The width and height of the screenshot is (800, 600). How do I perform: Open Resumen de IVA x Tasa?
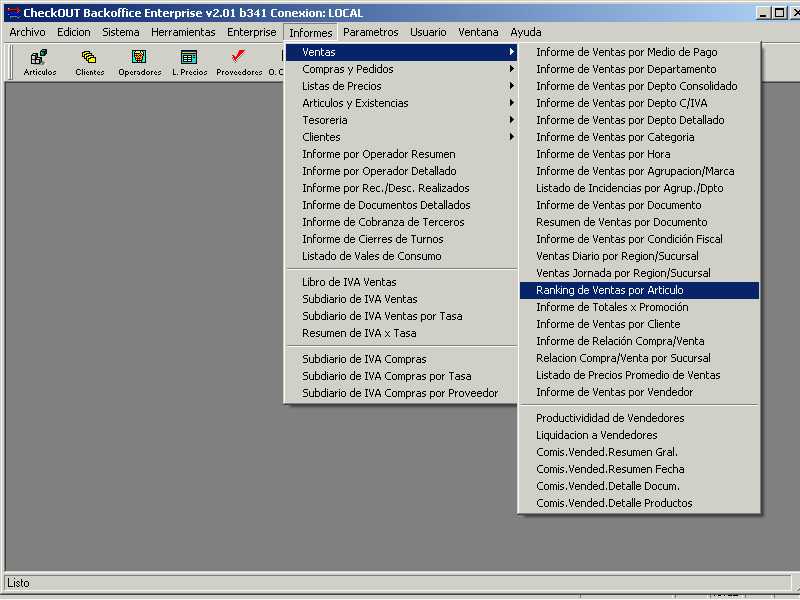(401, 333)
